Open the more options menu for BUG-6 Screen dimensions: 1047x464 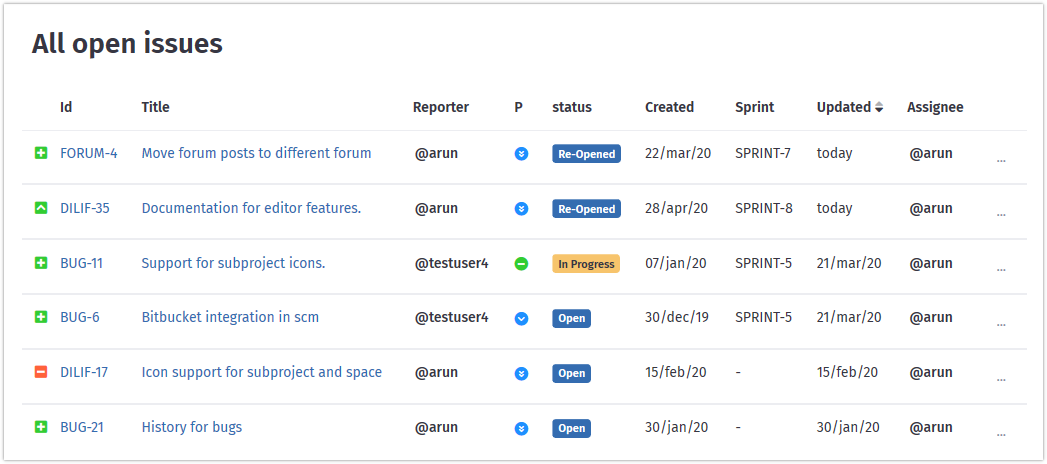(x=1001, y=324)
